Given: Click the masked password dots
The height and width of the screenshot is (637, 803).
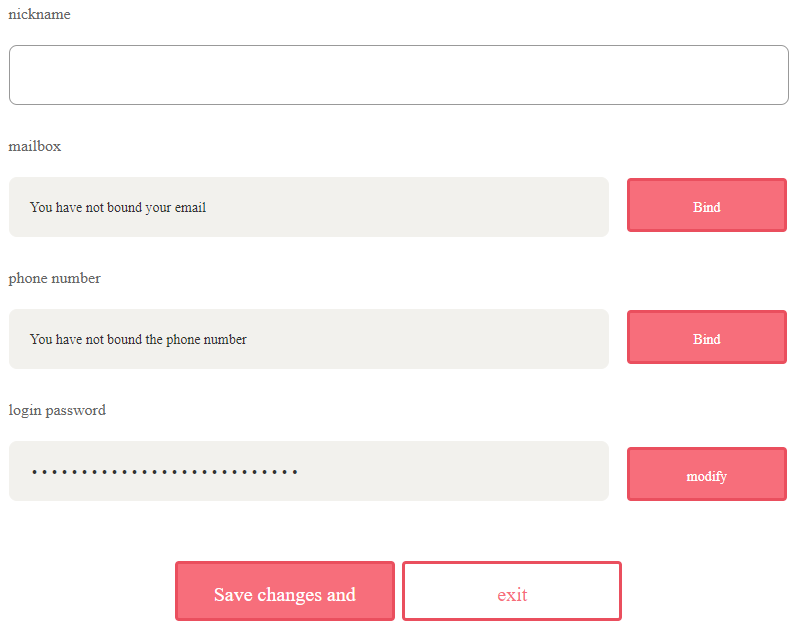Looking at the screenshot, I should tap(164, 471).
